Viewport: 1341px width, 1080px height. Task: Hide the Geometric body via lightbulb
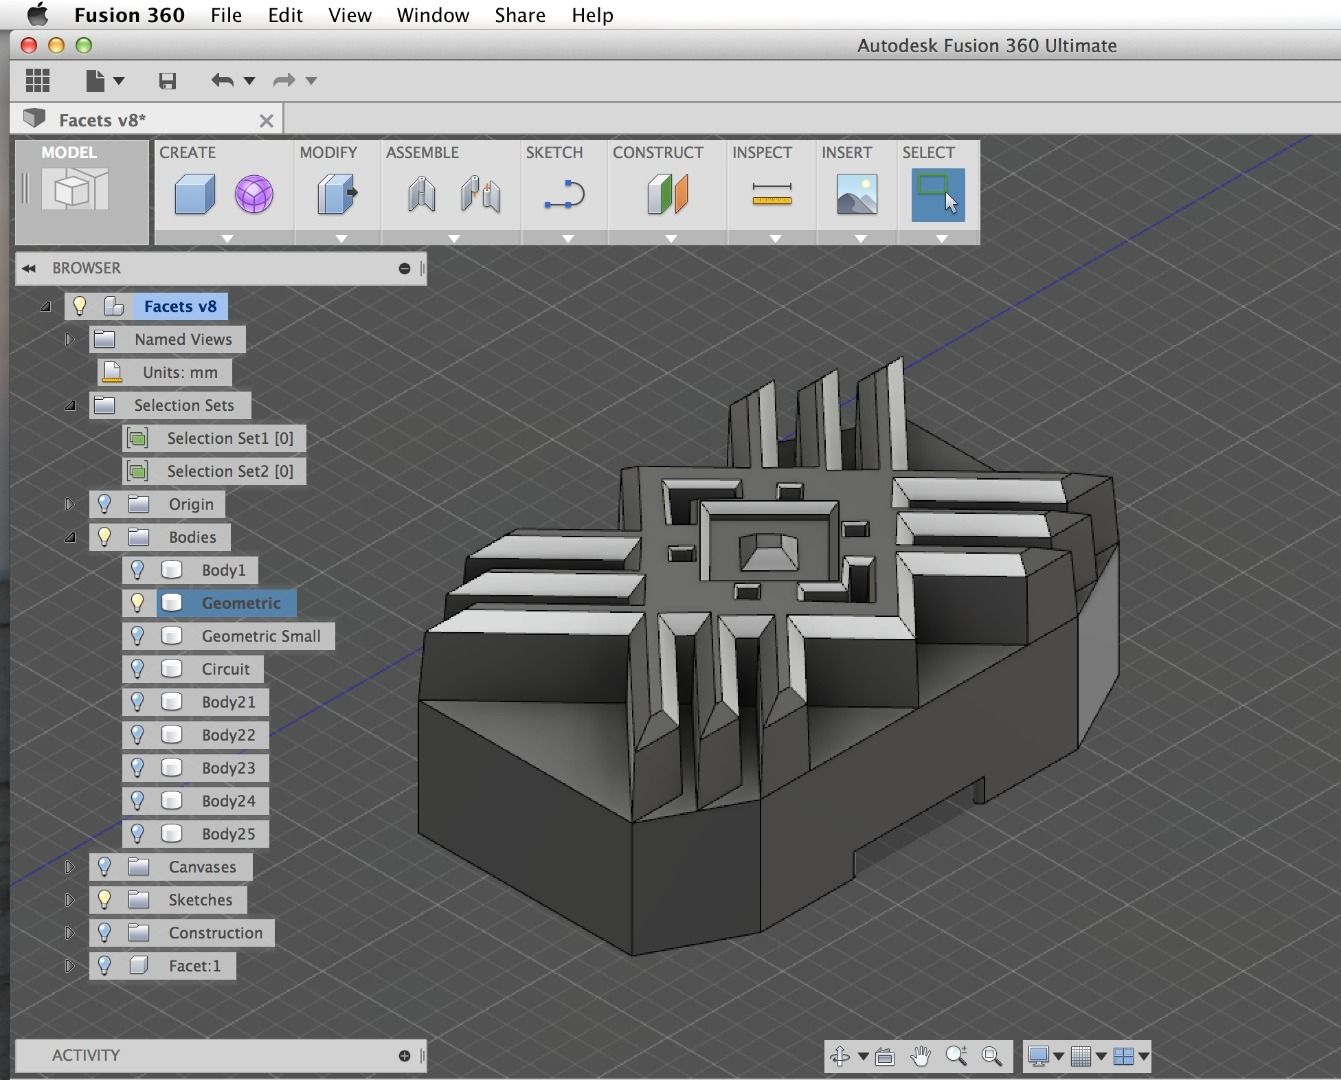pos(138,603)
